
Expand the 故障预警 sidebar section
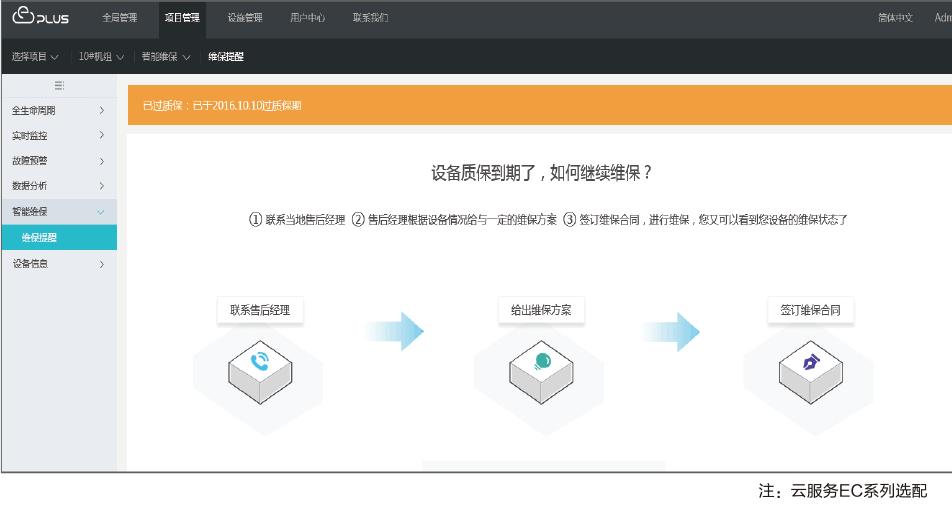58,160
